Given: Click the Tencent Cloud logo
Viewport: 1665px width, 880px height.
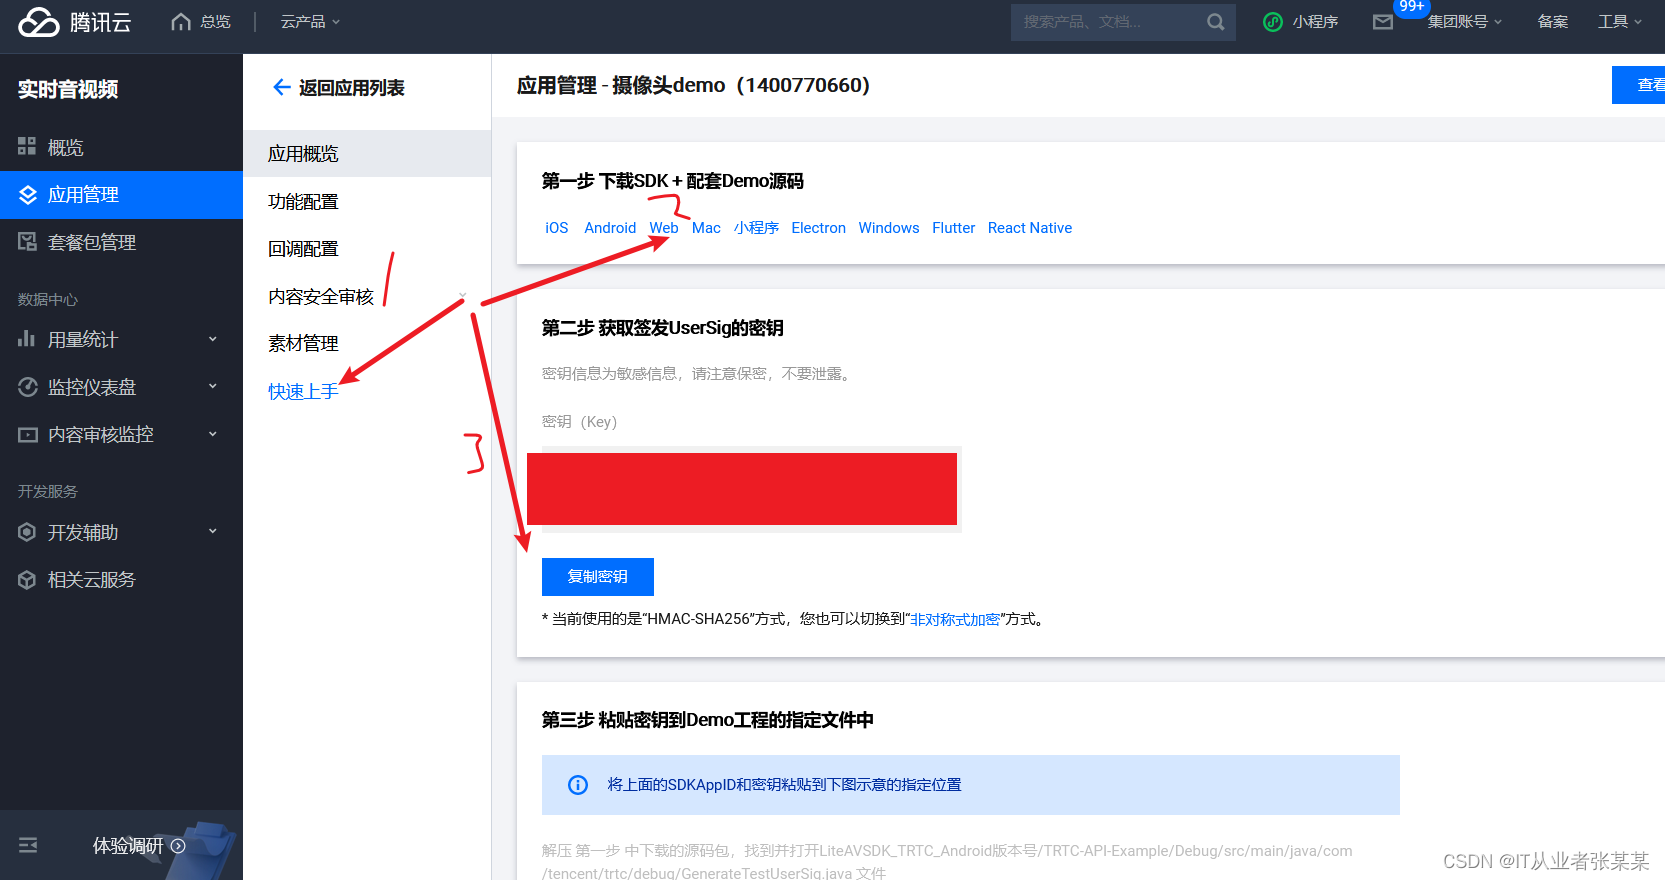Looking at the screenshot, I should pos(75,21).
